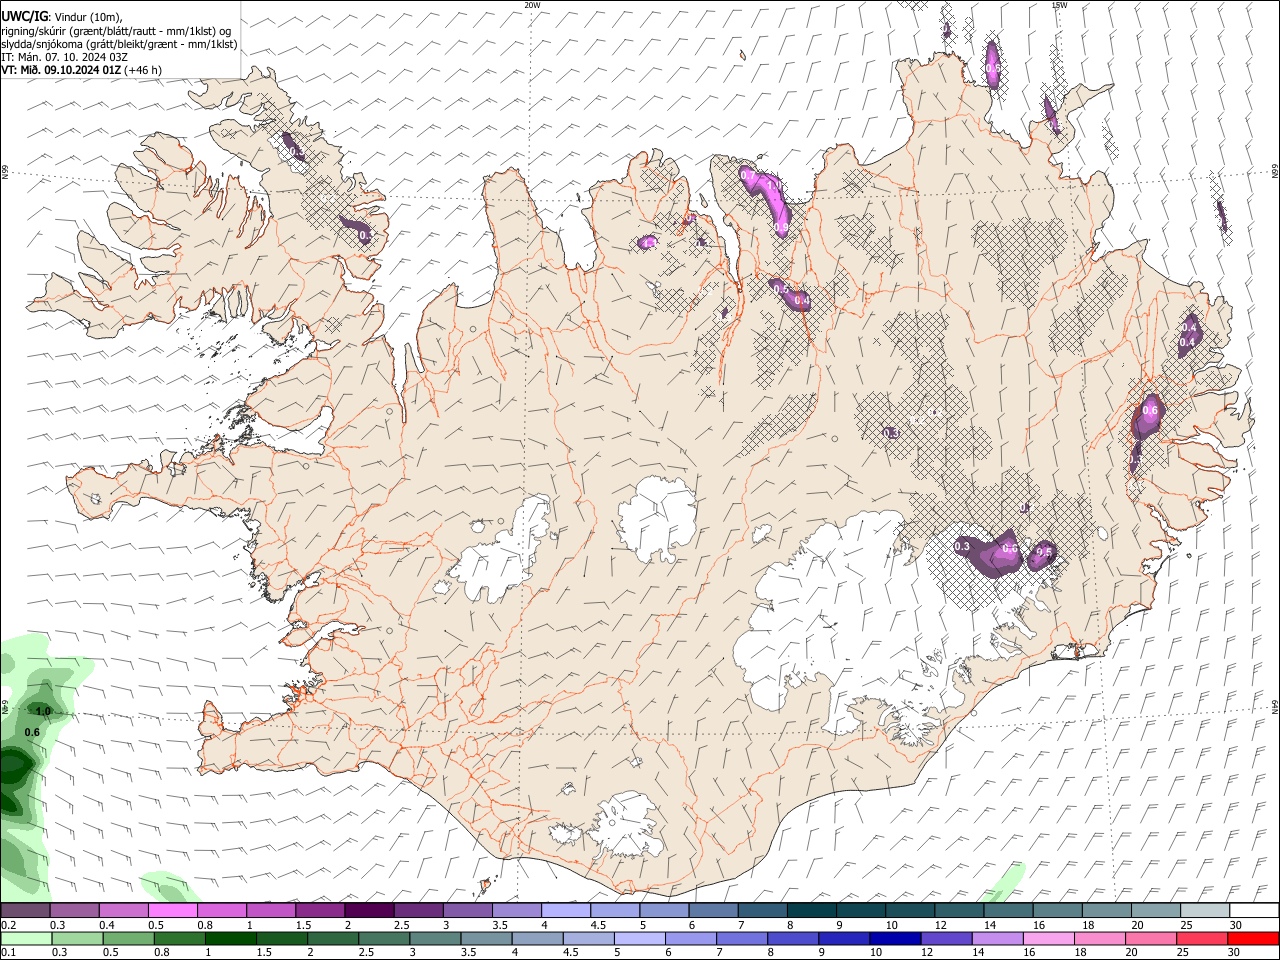
Task: Click the 0.3 snowfall value near Vatnajökull
Action: click(x=962, y=547)
